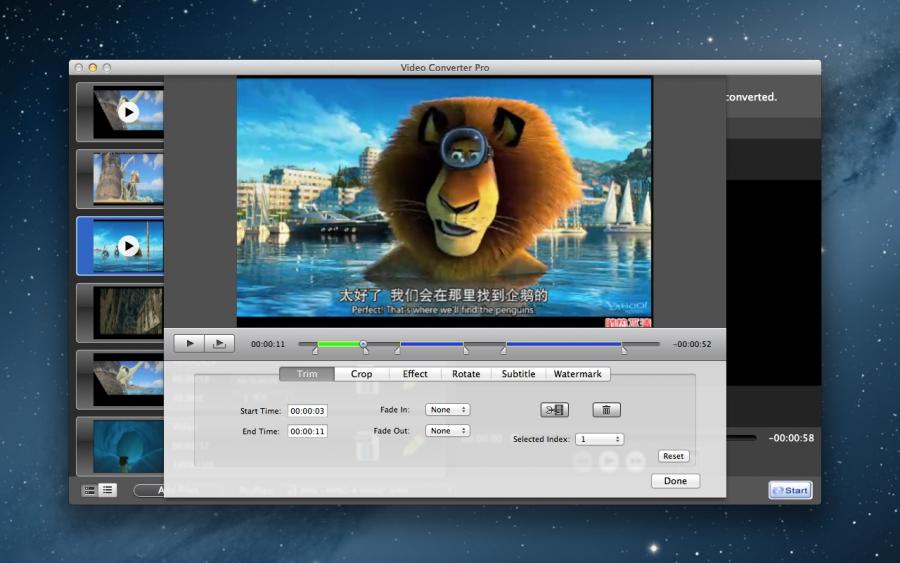The height and width of the screenshot is (563, 900).
Task: Click the Done button
Action: pyautogui.click(x=676, y=481)
